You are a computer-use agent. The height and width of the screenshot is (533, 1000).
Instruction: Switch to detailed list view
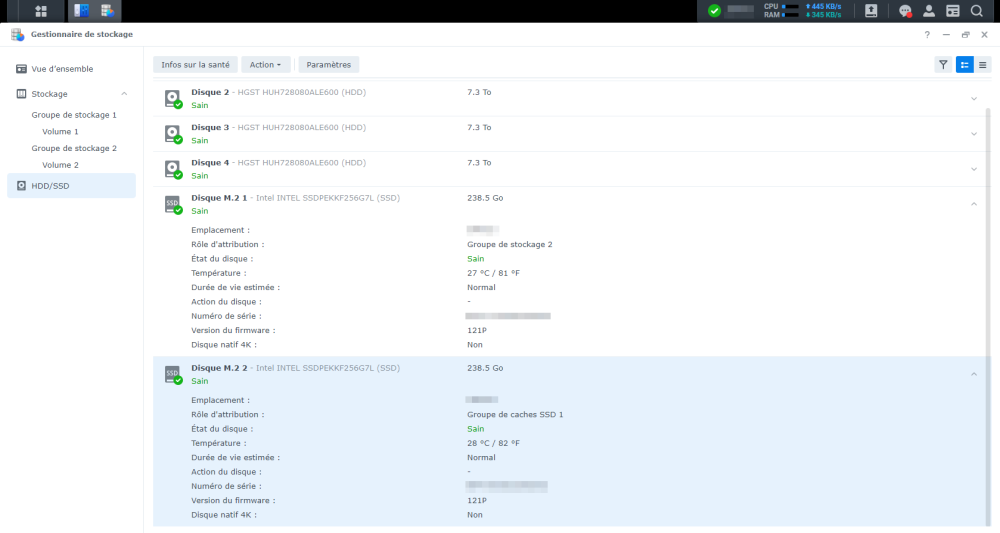tap(965, 65)
